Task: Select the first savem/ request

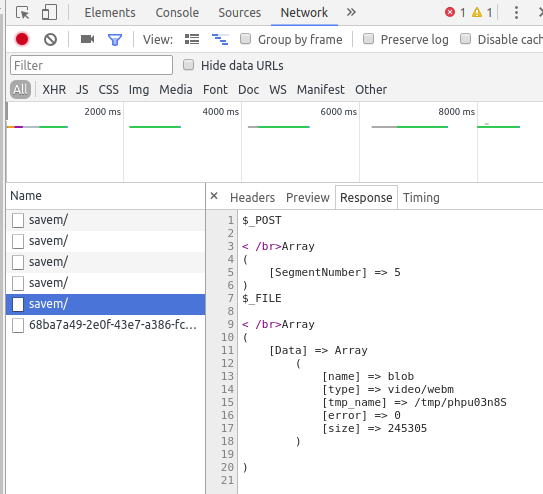Action: click(x=106, y=220)
